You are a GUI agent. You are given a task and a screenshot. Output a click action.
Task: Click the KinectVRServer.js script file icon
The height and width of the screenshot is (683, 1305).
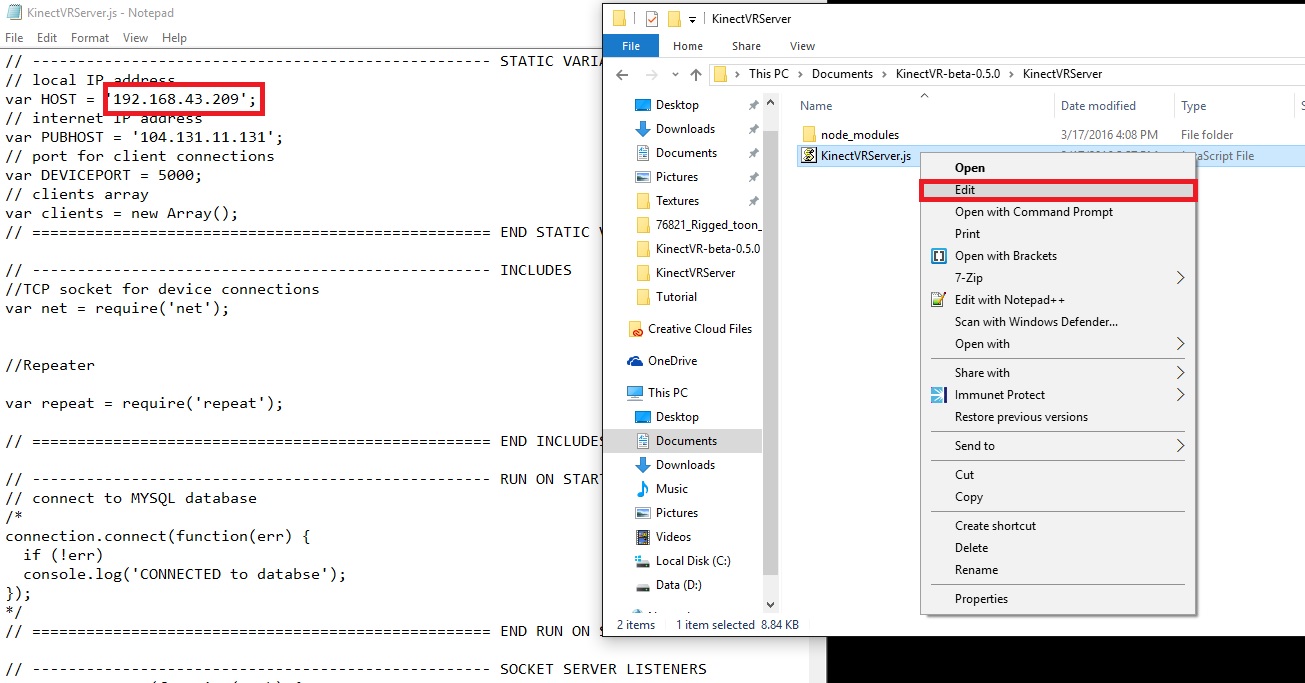pyautogui.click(x=809, y=156)
